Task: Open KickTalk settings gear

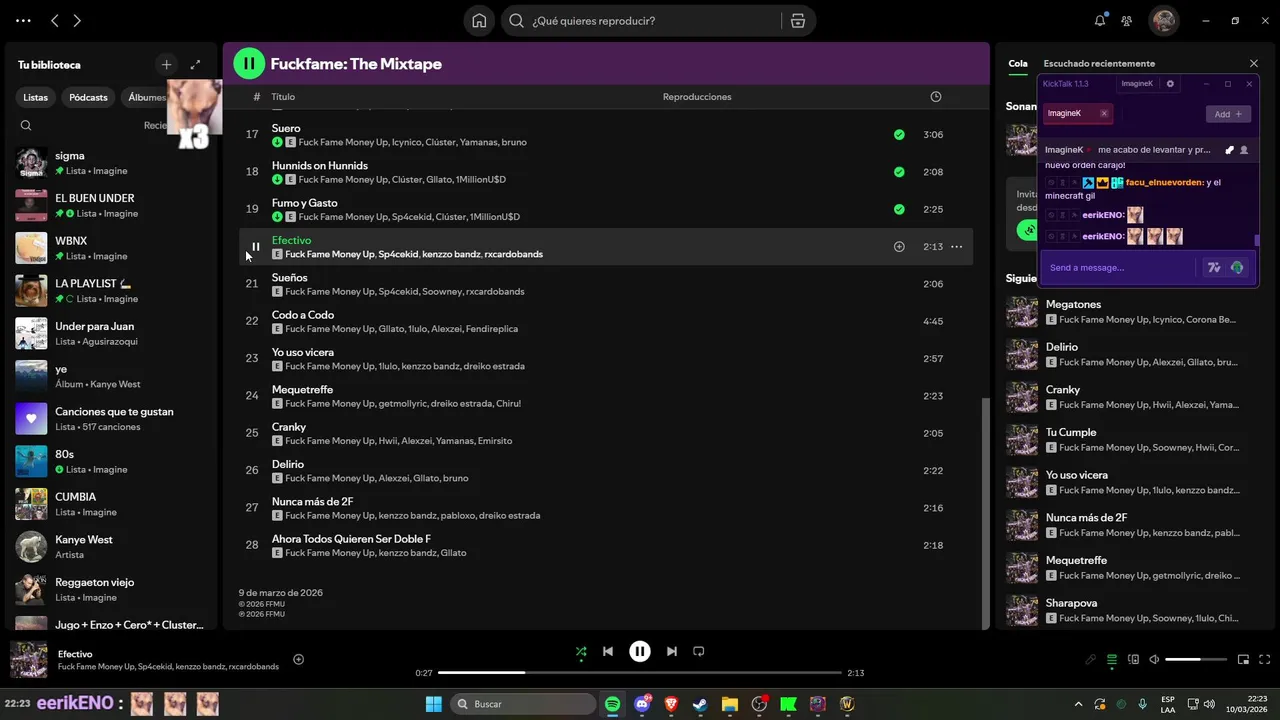Action: pos(1171,84)
